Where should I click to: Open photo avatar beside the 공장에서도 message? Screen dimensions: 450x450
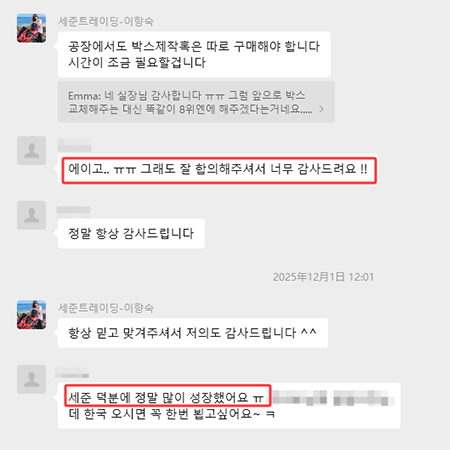click(31, 28)
